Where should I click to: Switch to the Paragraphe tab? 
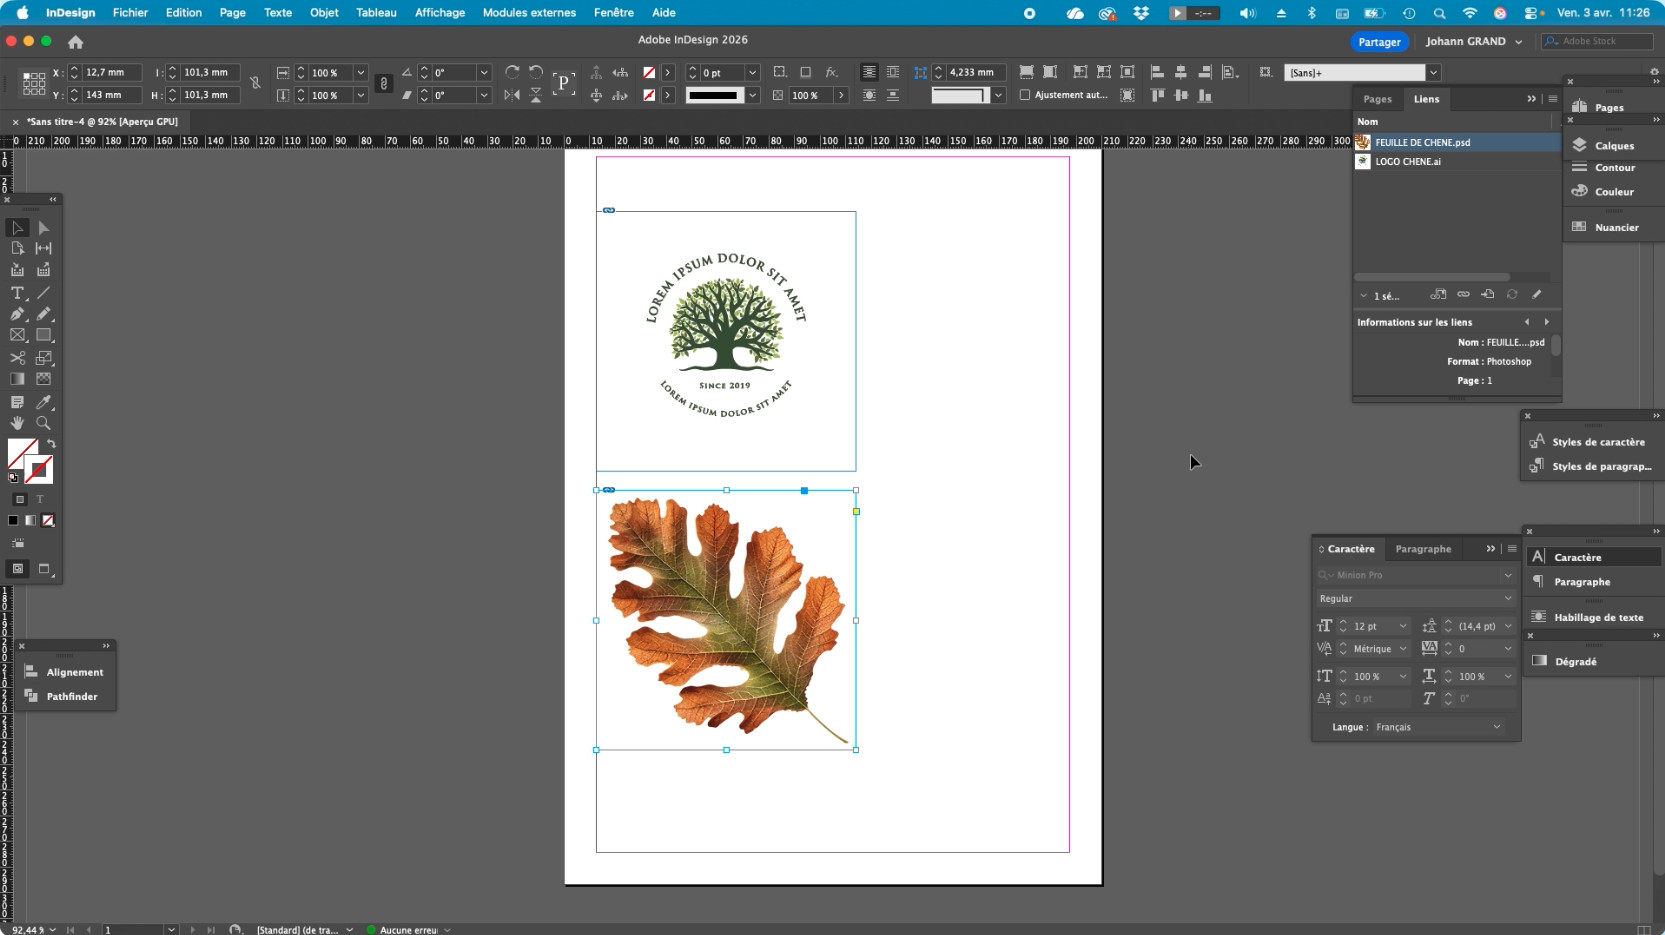click(1422, 549)
